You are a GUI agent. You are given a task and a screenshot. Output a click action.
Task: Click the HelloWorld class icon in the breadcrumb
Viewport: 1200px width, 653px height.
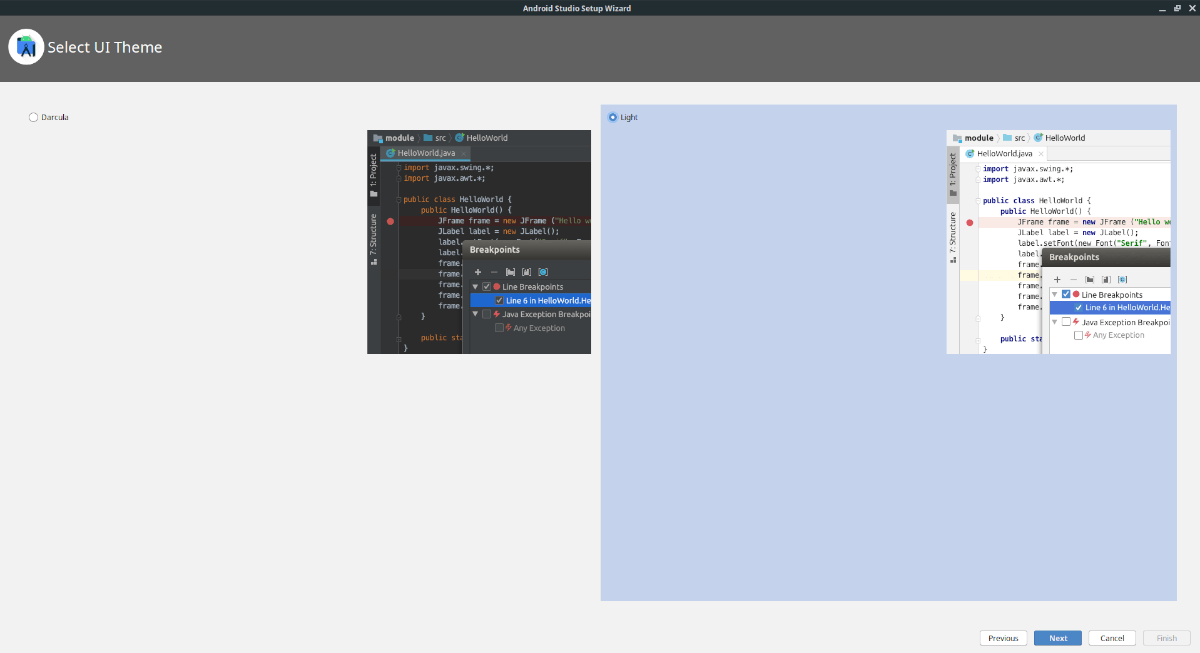pyautogui.click(x=459, y=138)
